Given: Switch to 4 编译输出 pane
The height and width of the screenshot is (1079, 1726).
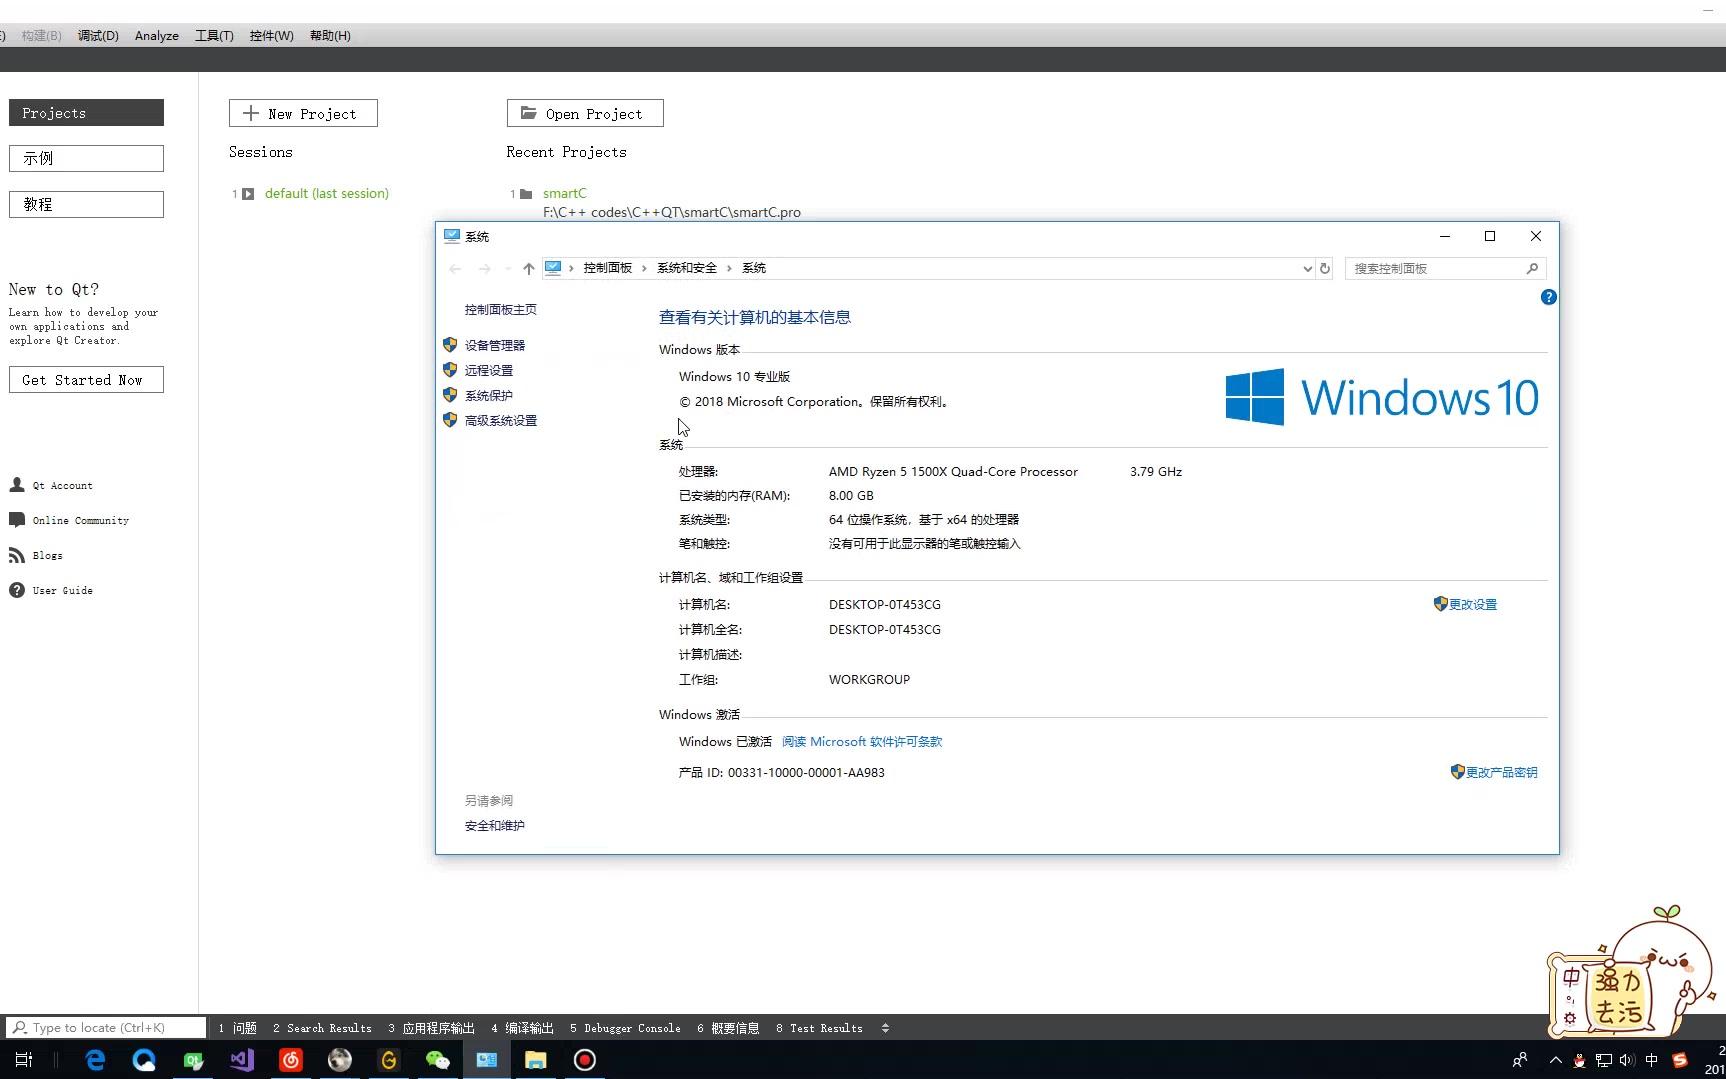Looking at the screenshot, I should 523,1028.
